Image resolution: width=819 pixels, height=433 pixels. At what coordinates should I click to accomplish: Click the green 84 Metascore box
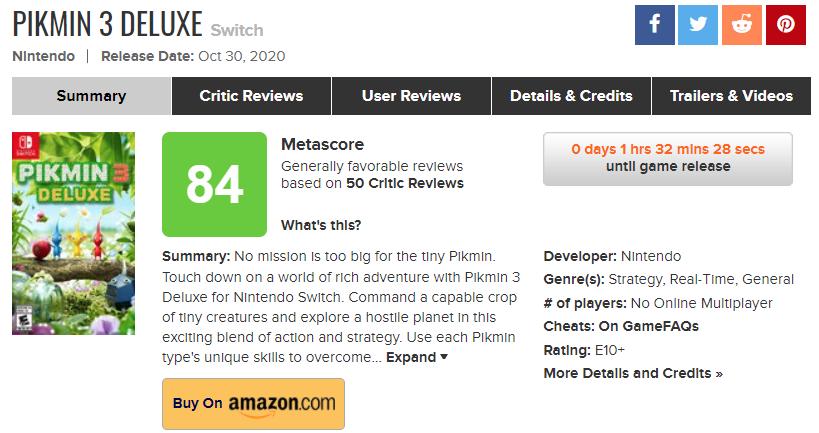click(214, 184)
